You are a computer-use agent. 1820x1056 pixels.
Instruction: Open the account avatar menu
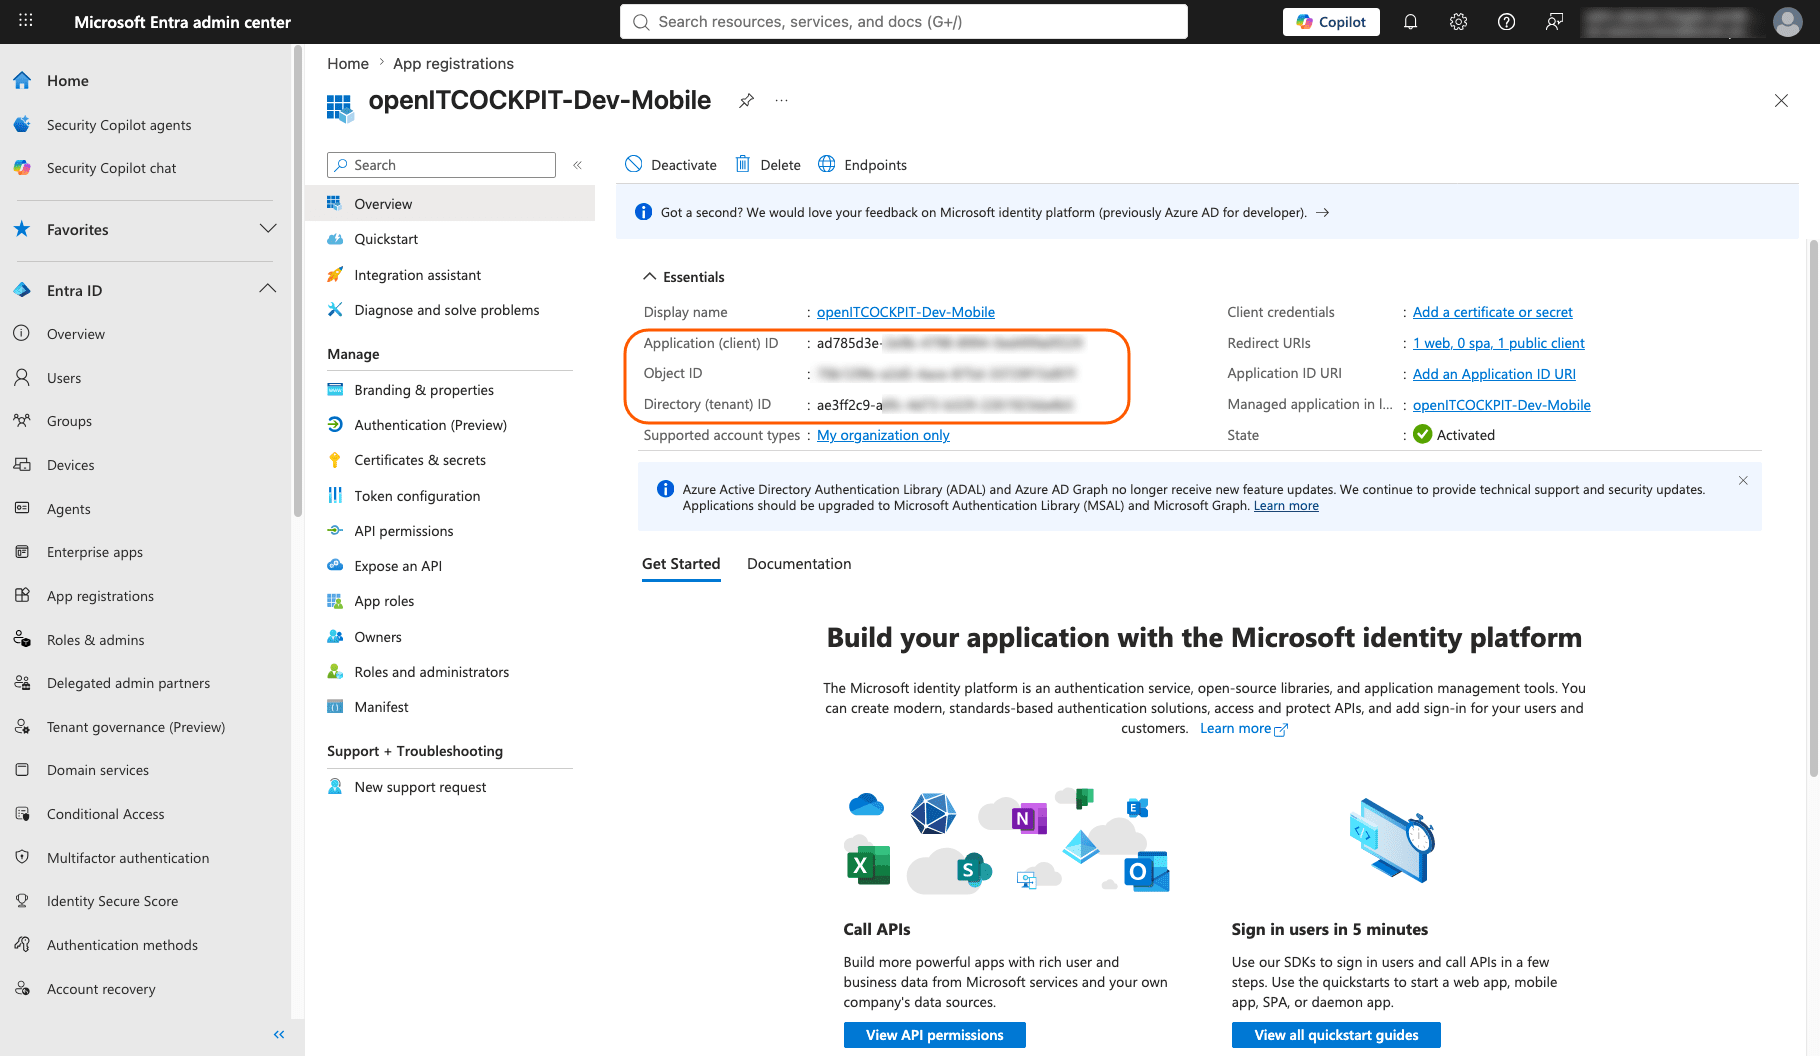coord(1787,22)
